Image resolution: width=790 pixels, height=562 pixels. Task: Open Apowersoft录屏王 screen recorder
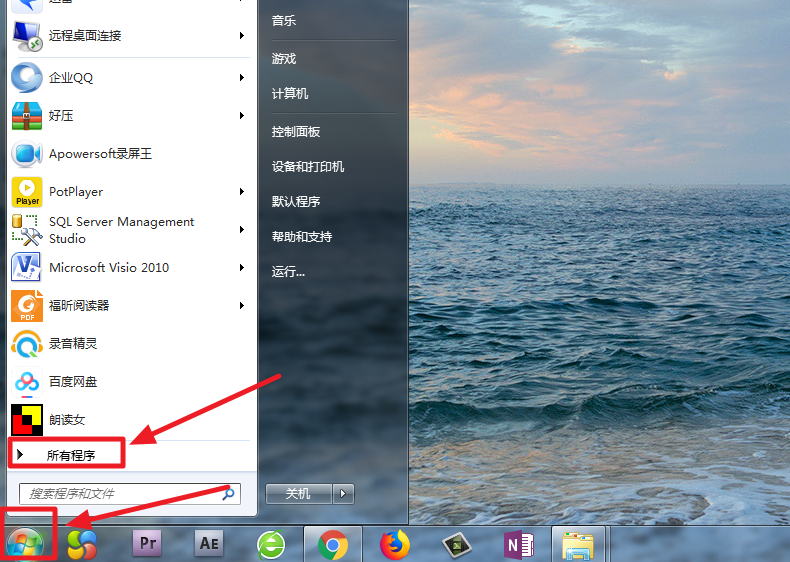pos(100,154)
